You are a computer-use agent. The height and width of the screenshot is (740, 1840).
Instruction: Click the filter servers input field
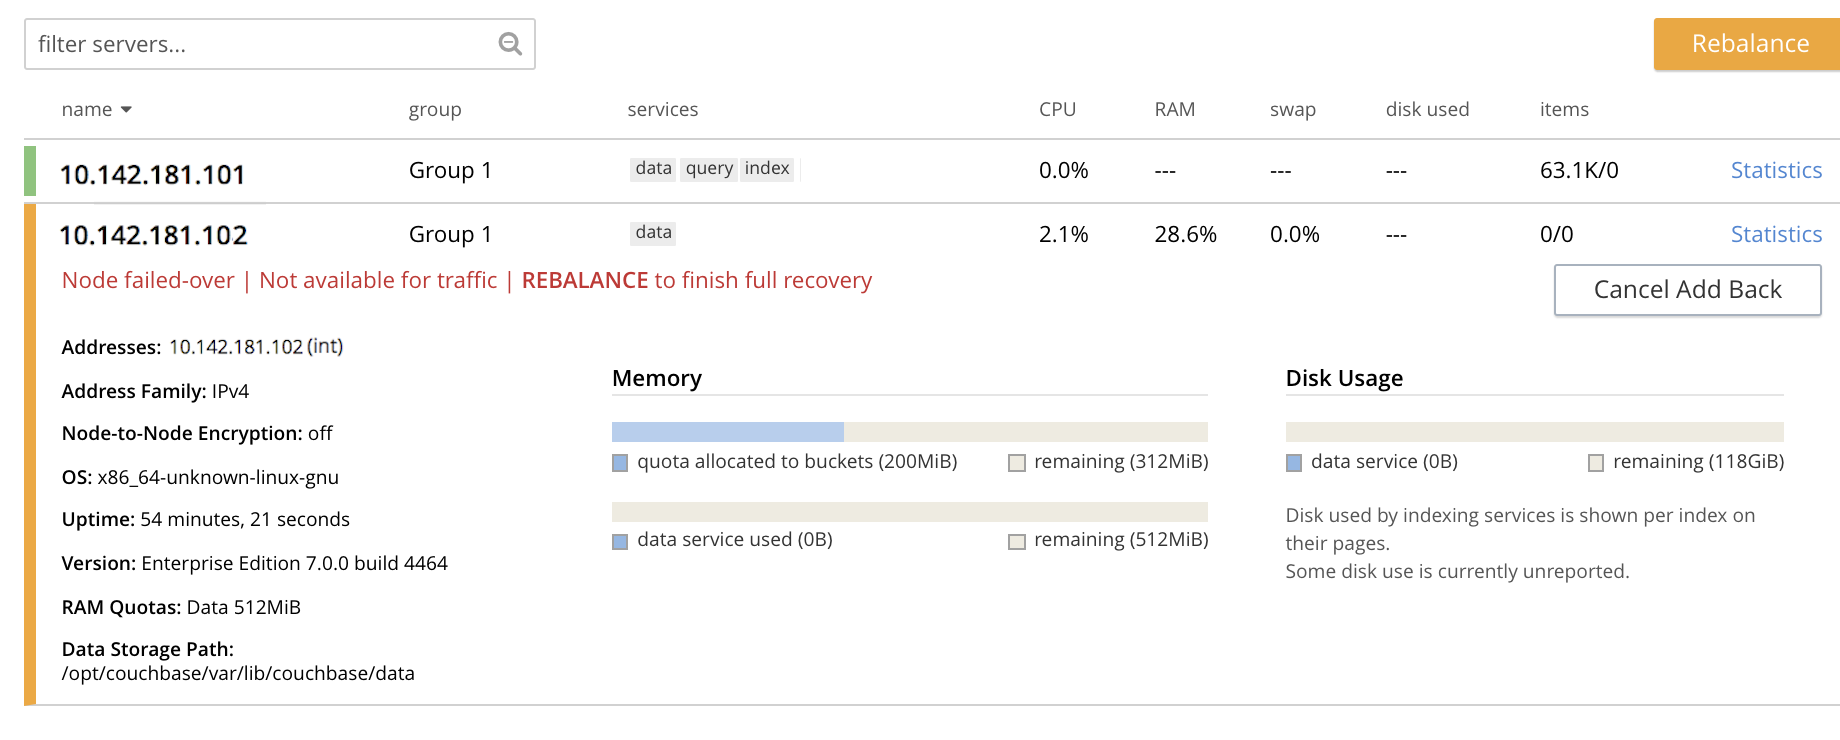click(250, 43)
